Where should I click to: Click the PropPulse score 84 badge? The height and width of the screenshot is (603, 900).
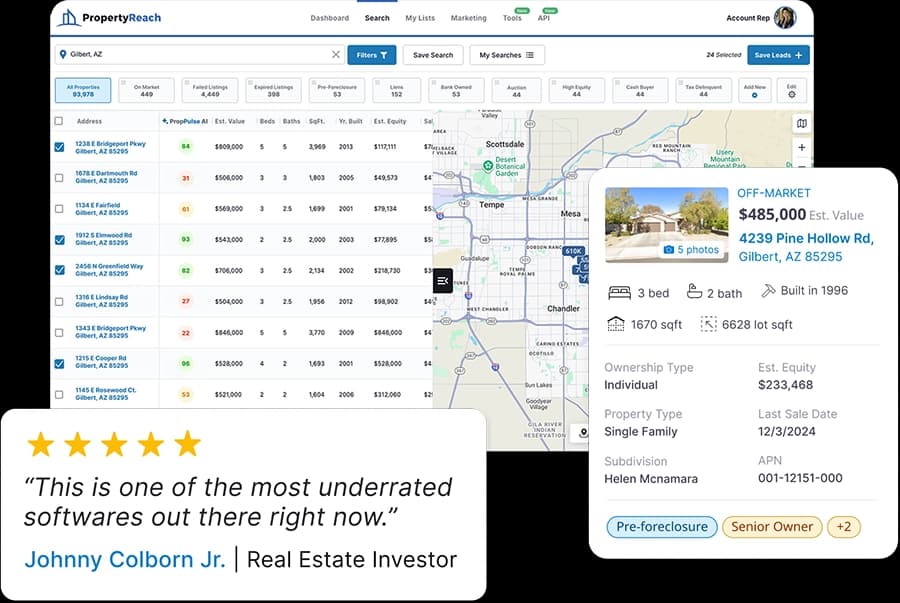coord(185,147)
